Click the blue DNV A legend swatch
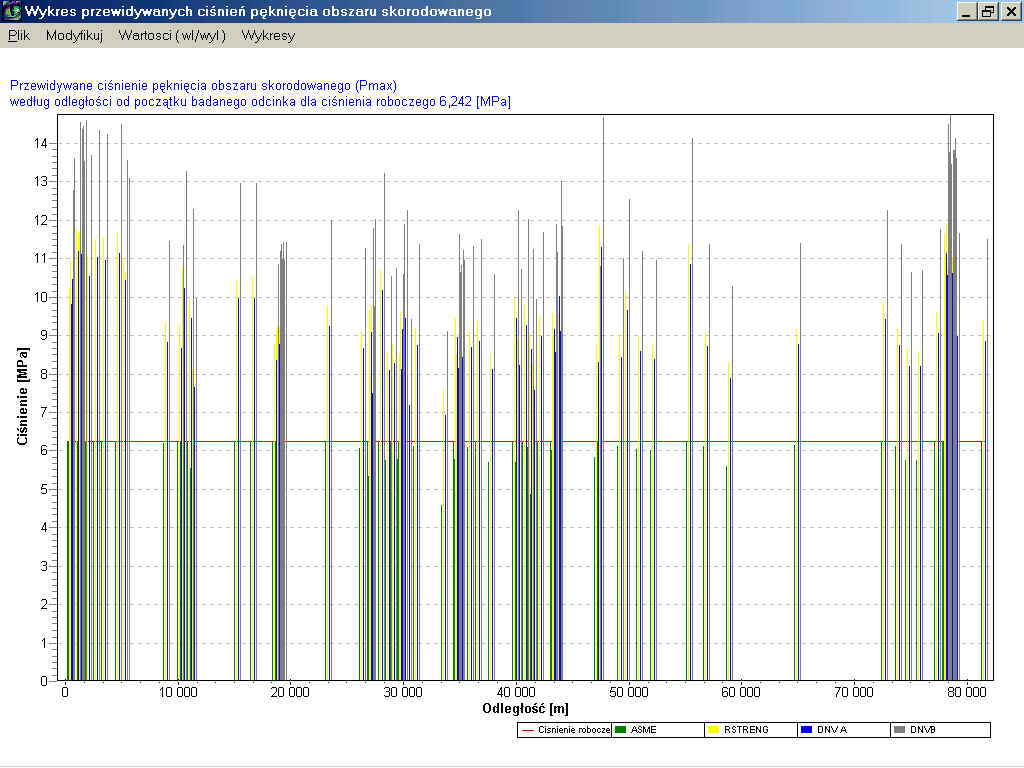Screen dimensions: 1024x768 pyautogui.click(x=807, y=729)
